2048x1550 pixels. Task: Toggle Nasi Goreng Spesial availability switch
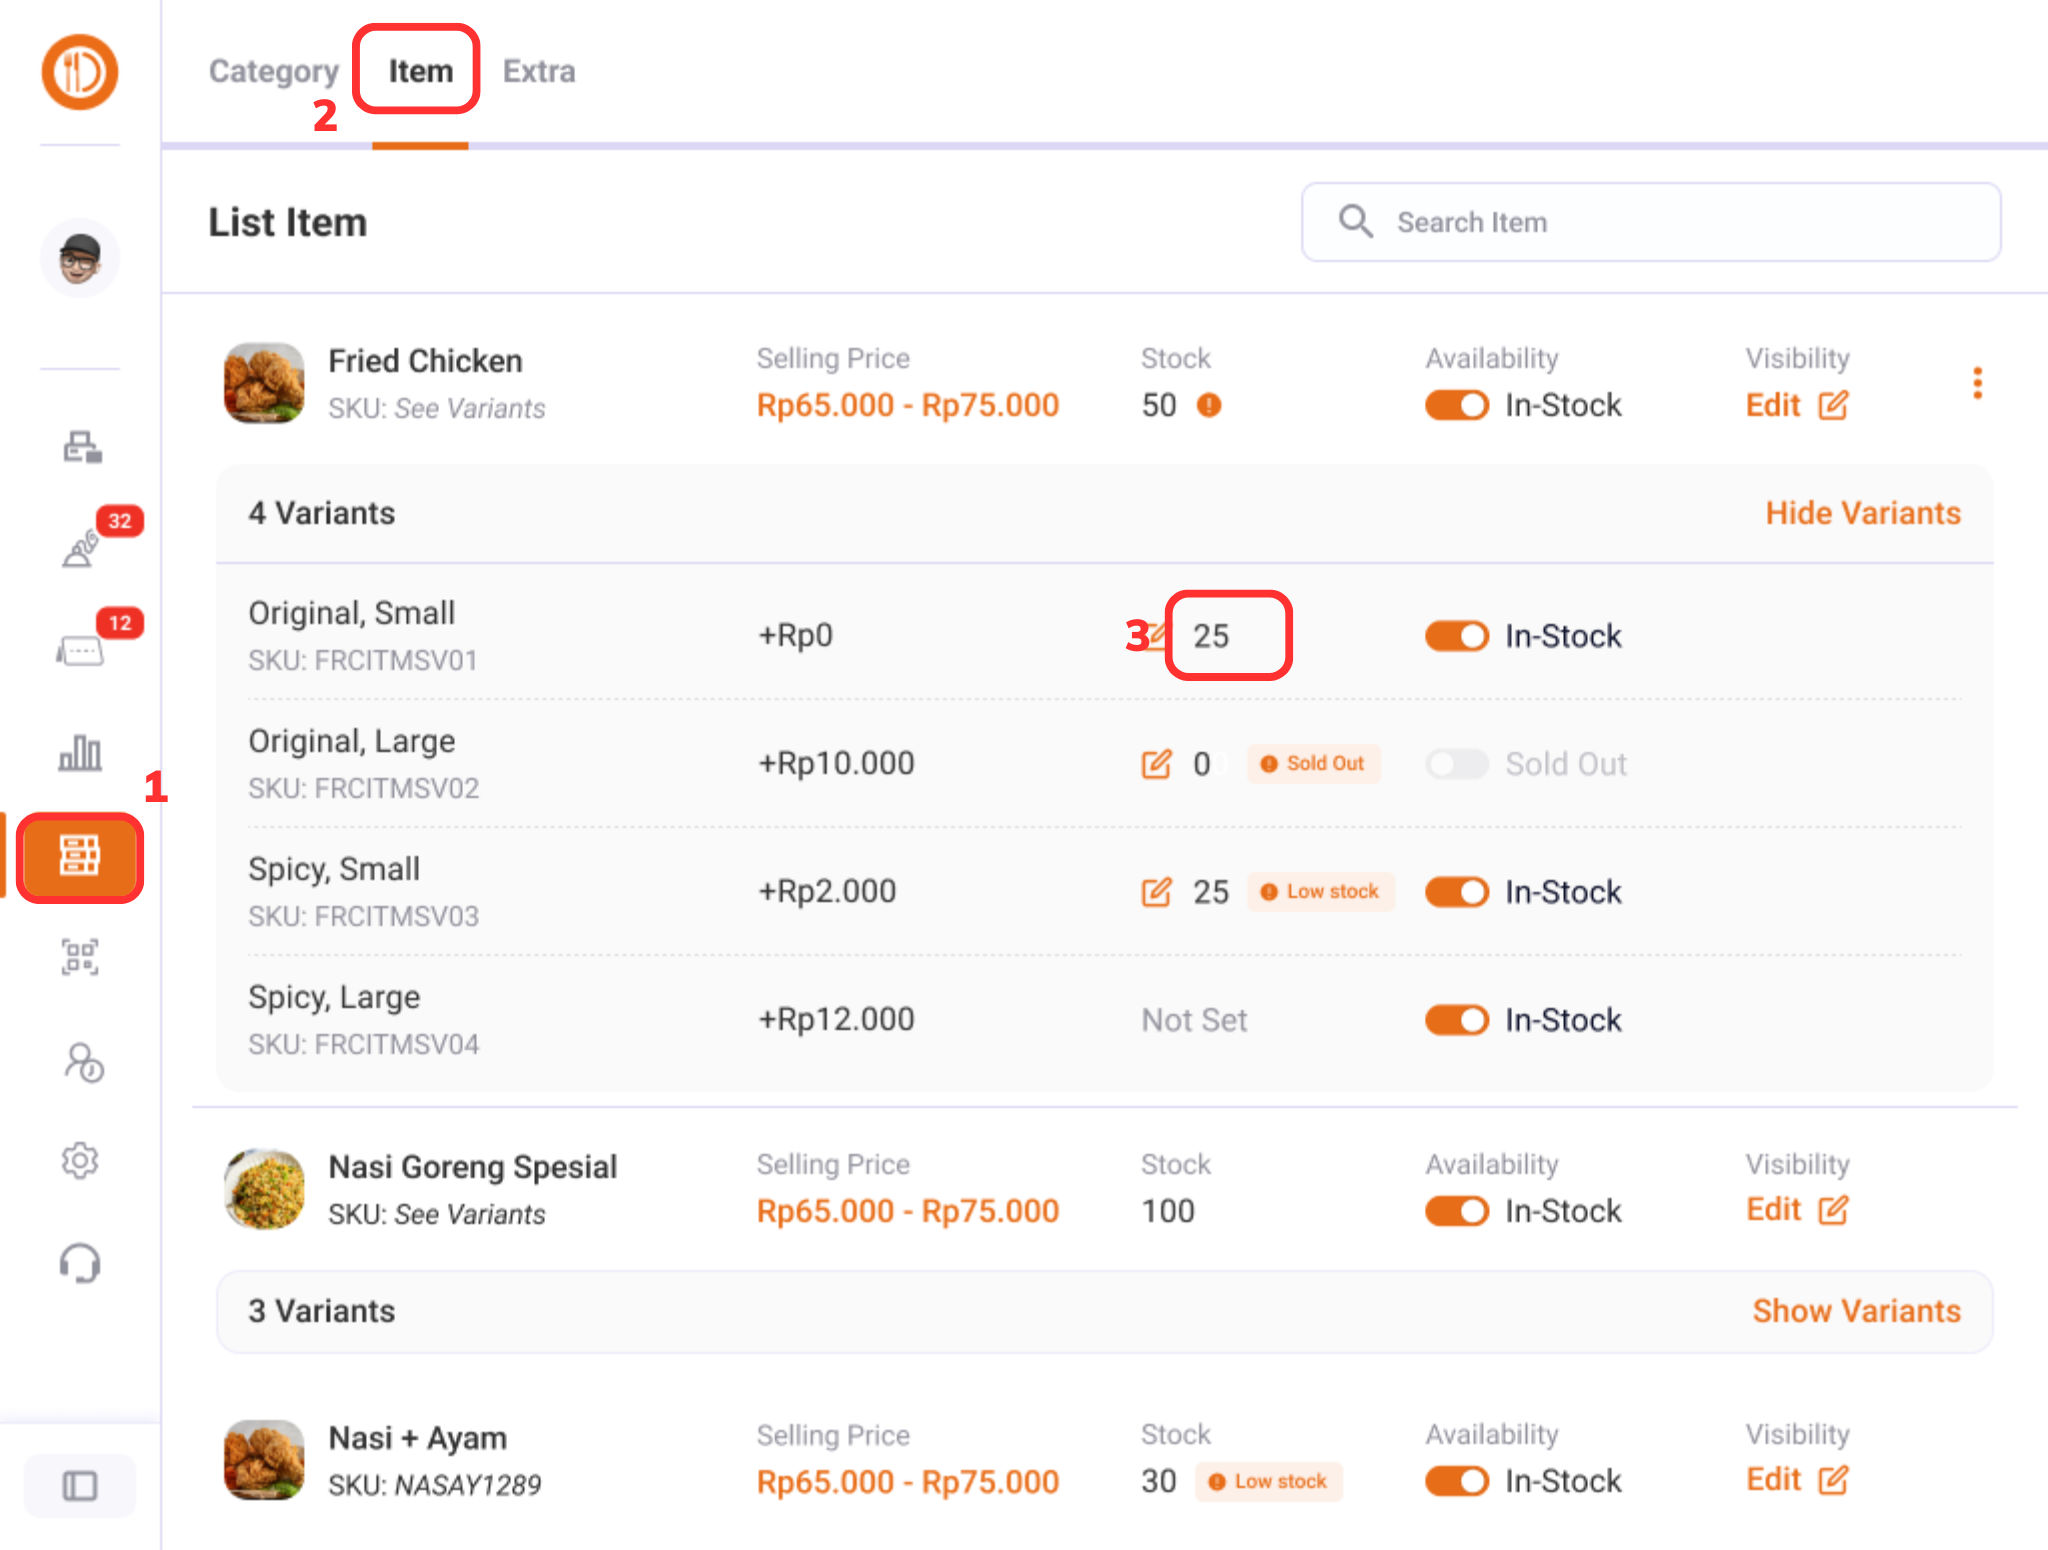tap(1457, 1211)
